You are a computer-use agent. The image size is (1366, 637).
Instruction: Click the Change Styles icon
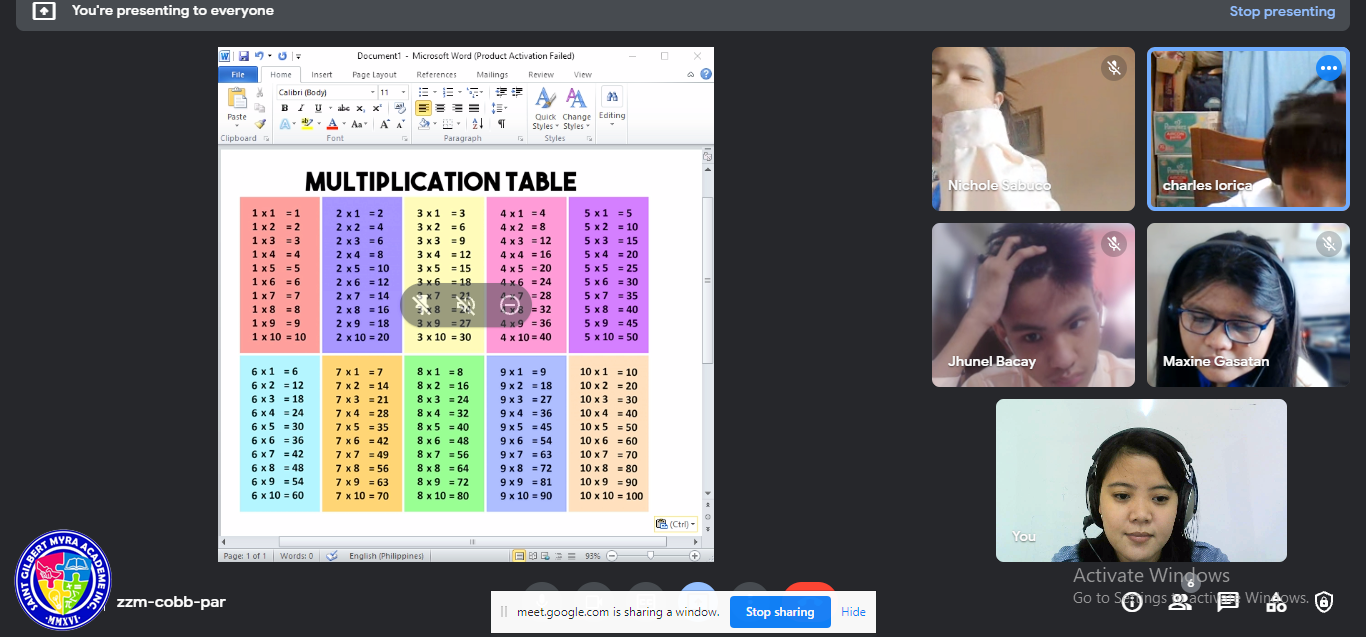pyautogui.click(x=576, y=98)
